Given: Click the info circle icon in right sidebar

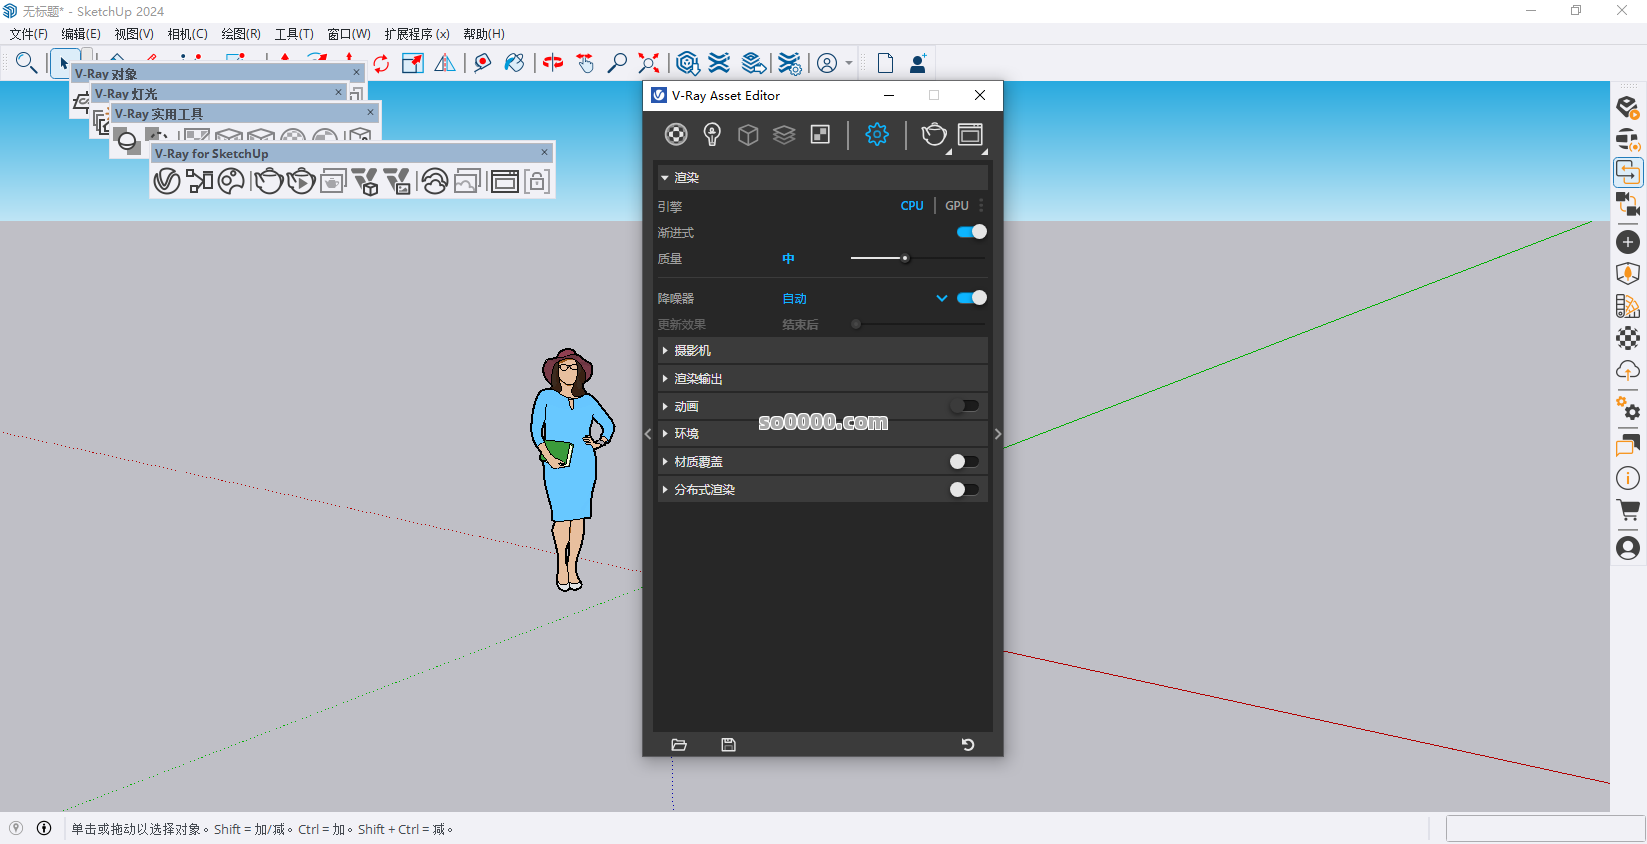Looking at the screenshot, I should [1628, 478].
